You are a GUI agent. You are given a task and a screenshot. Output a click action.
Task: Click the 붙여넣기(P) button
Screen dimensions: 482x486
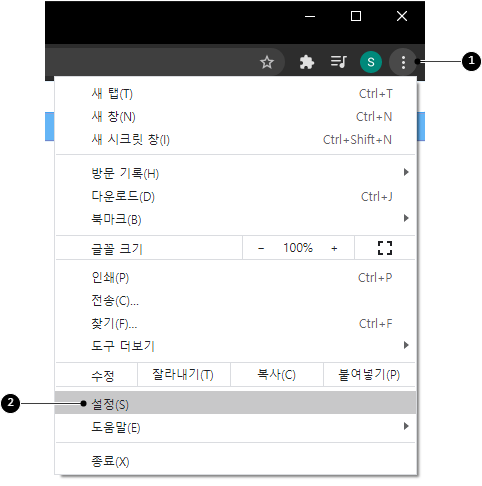click(x=369, y=375)
